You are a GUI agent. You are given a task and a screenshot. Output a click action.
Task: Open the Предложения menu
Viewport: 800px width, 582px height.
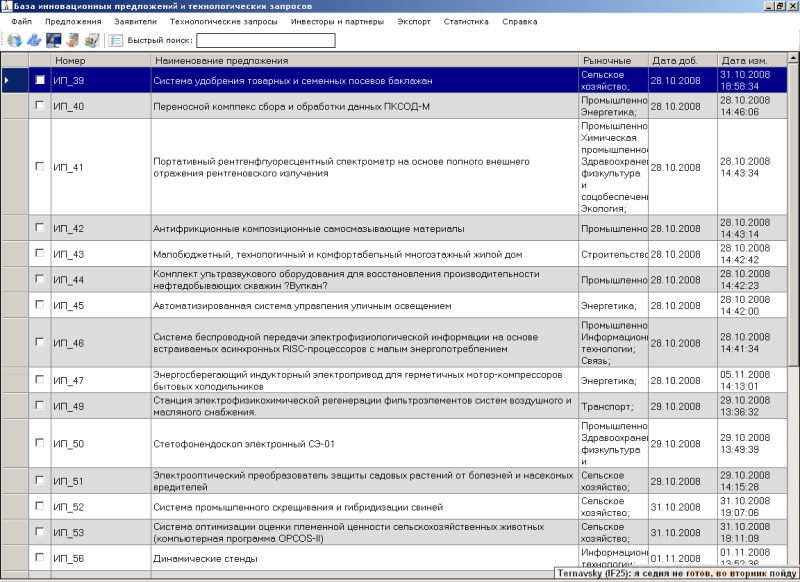73,21
